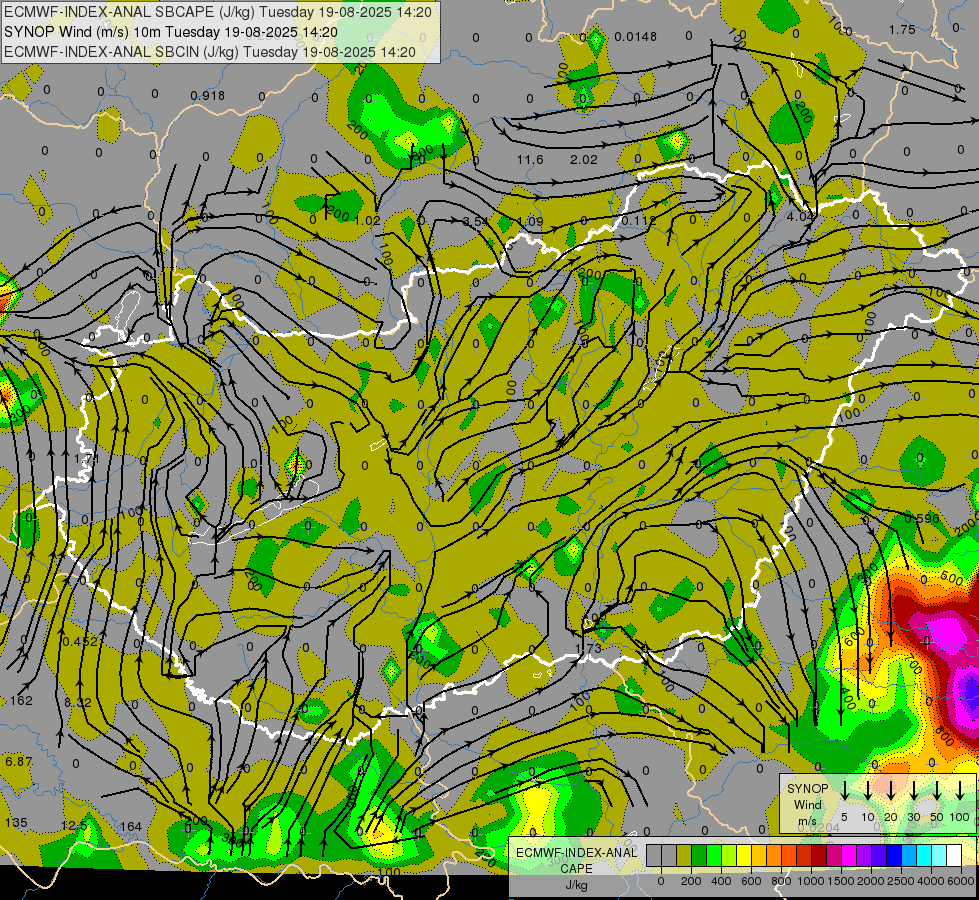Pick the first gray swatch left of 0 tick
The width and height of the screenshot is (979, 900).
[654, 856]
